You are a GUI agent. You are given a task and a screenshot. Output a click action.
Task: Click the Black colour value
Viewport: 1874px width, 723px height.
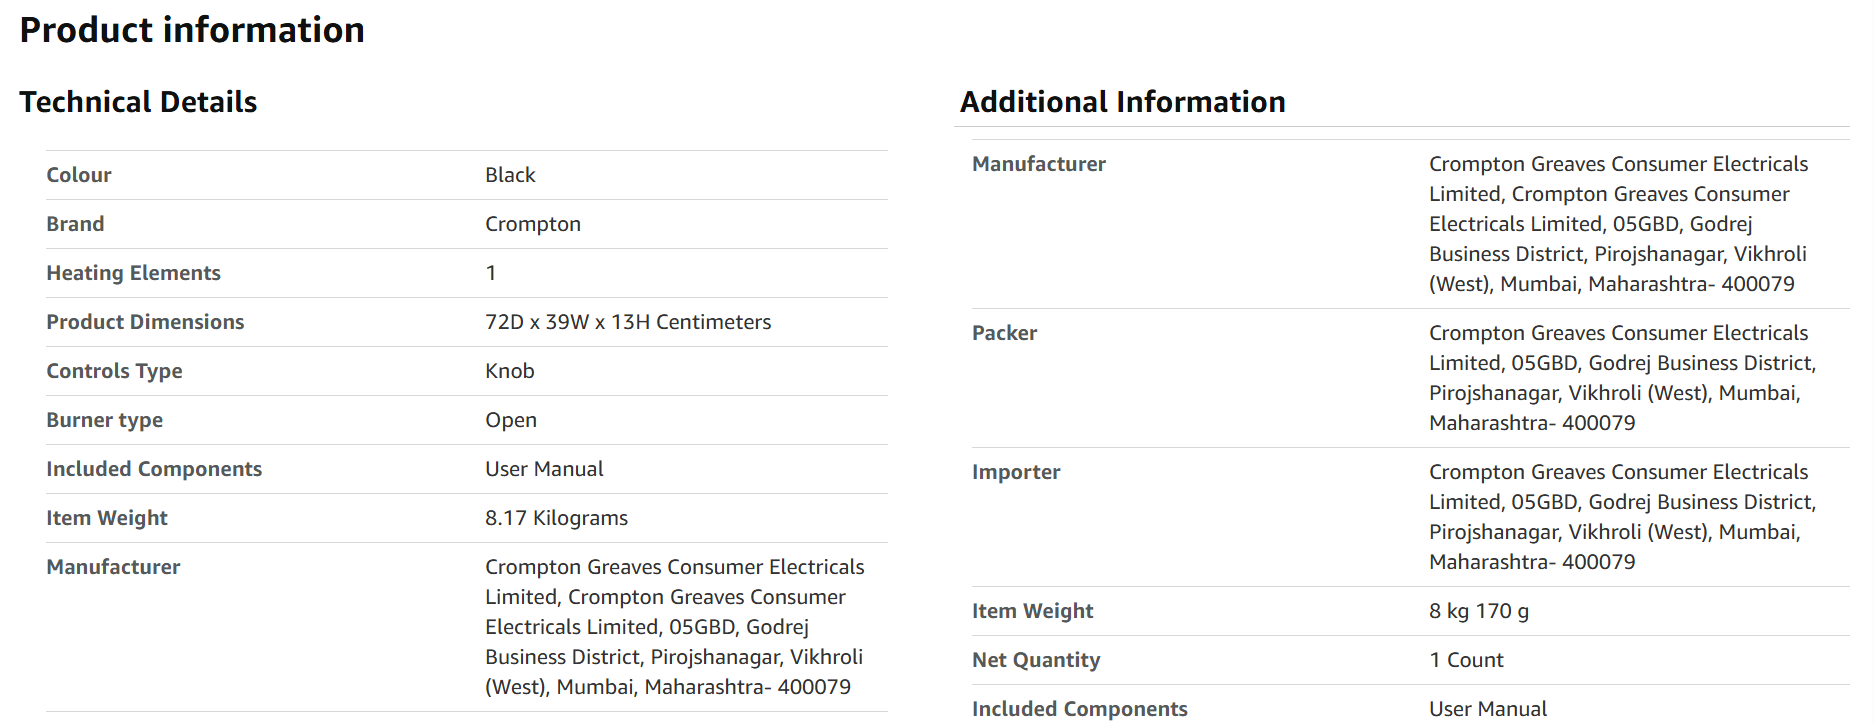[x=510, y=175]
